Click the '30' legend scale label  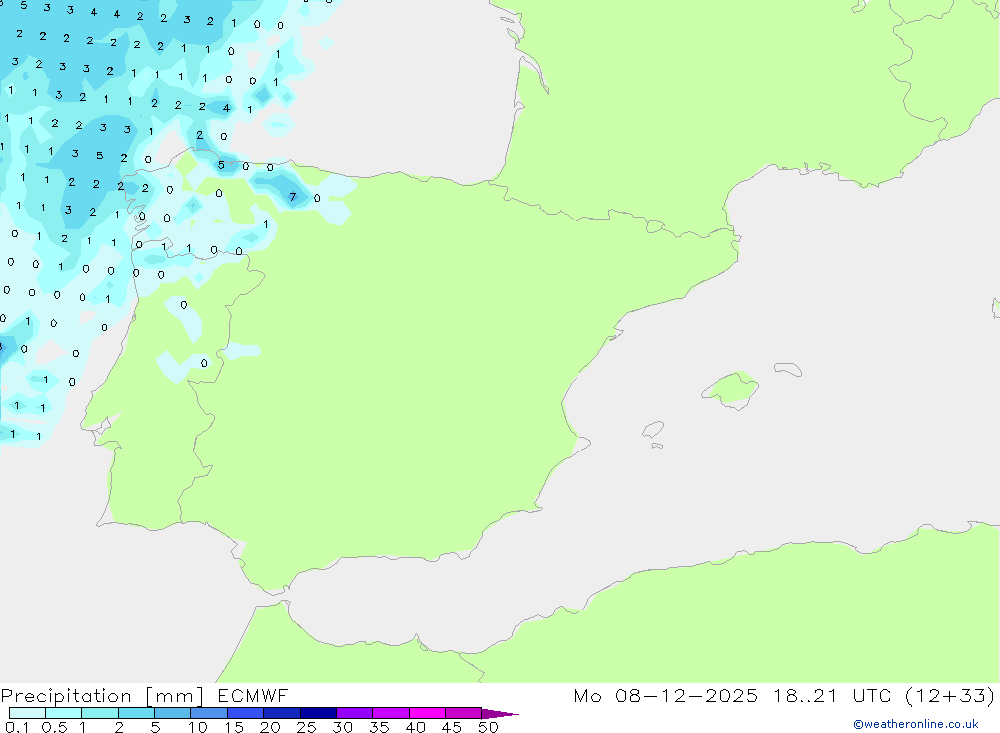[342, 727]
